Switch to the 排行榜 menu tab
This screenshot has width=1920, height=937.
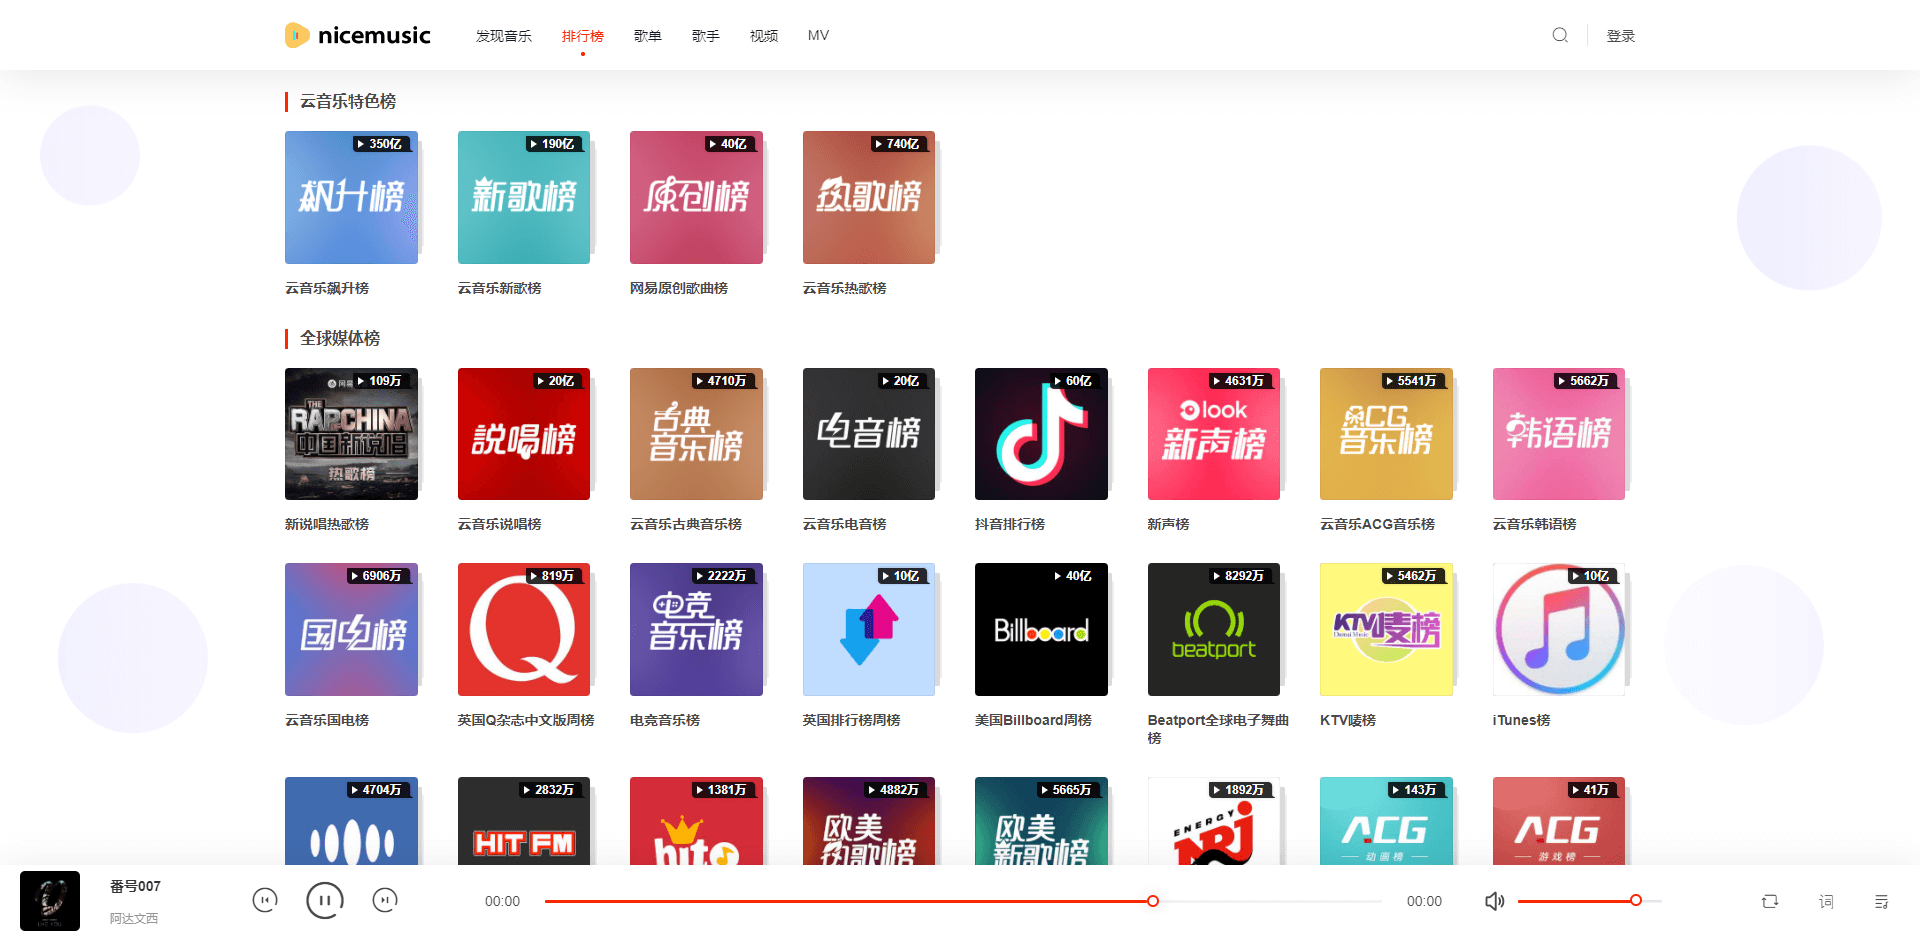[583, 34]
